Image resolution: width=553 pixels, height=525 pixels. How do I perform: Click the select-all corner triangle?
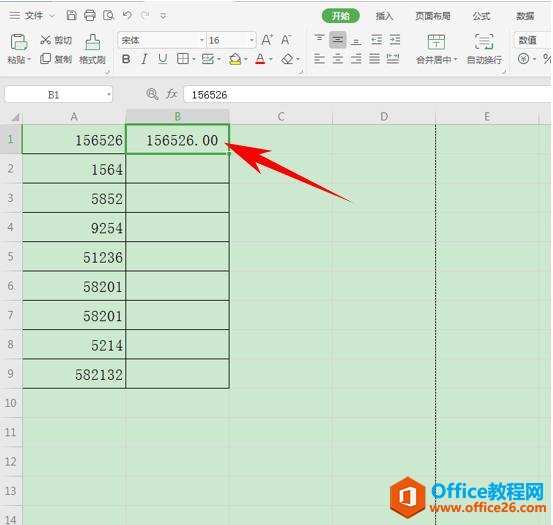(15, 117)
